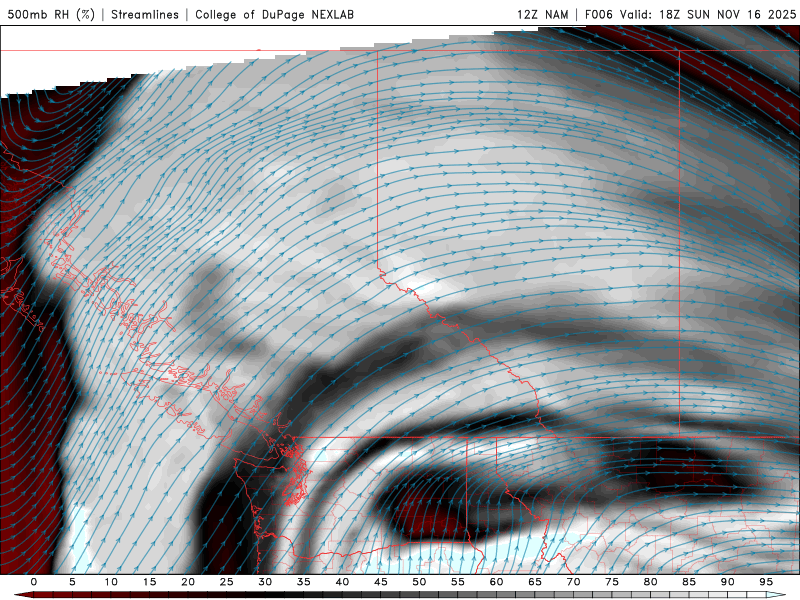
Task: Click the "60" humidity tick label
Action: pyautogui.click(x=496, y=582)
